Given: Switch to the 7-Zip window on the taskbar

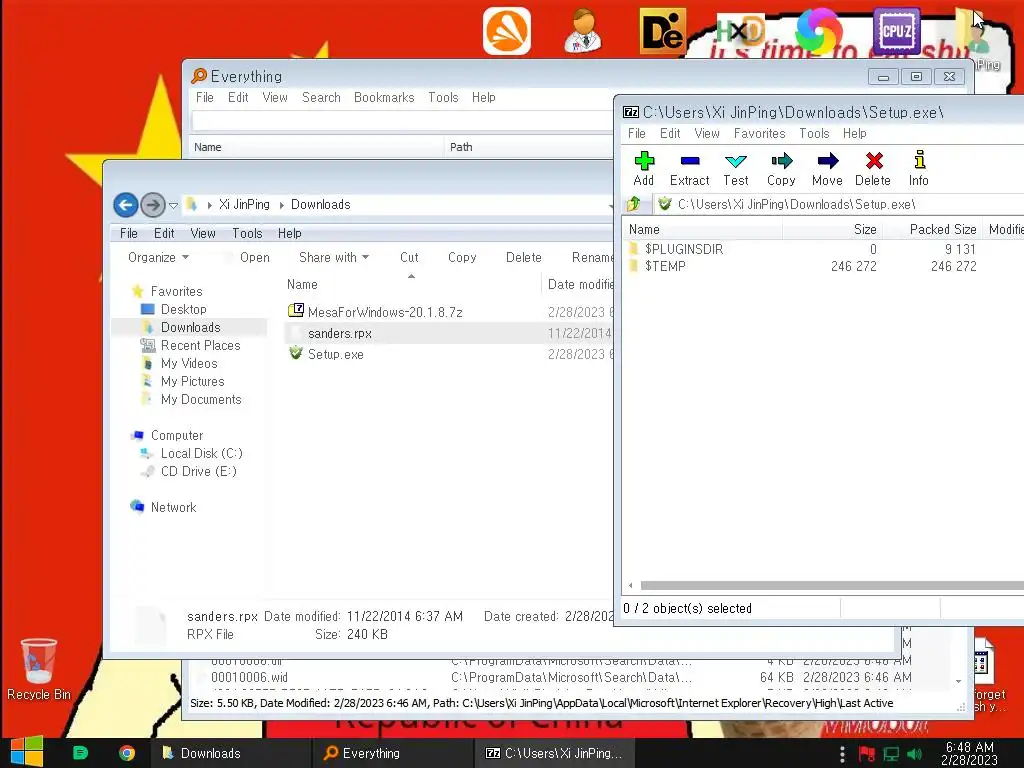Looking at the screenshot, I should click(552, 753).
